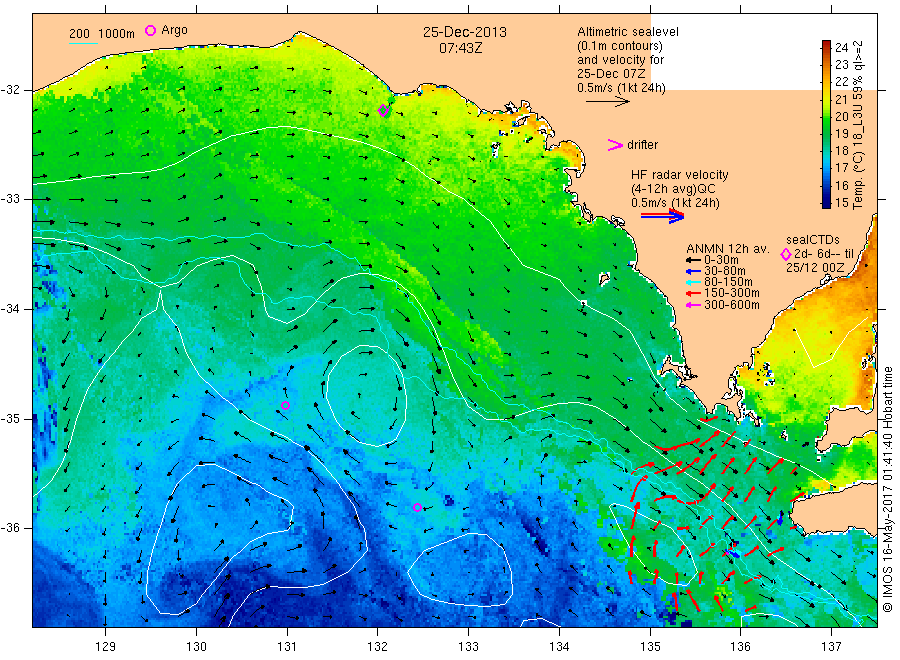Click the 'ANMN 12h av.' legend heading
900x660 pixels.
tap(728, 249)
